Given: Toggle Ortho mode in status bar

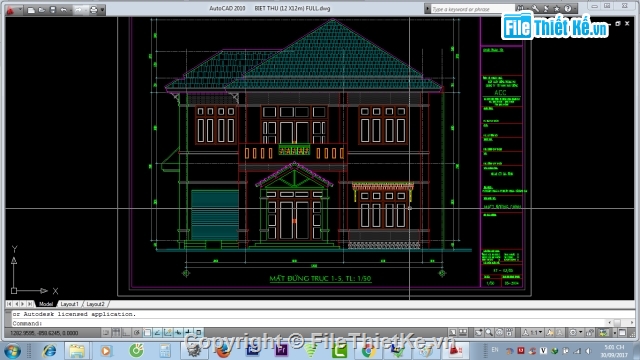Looking at the screenshot, I should [x=127, y=333].
